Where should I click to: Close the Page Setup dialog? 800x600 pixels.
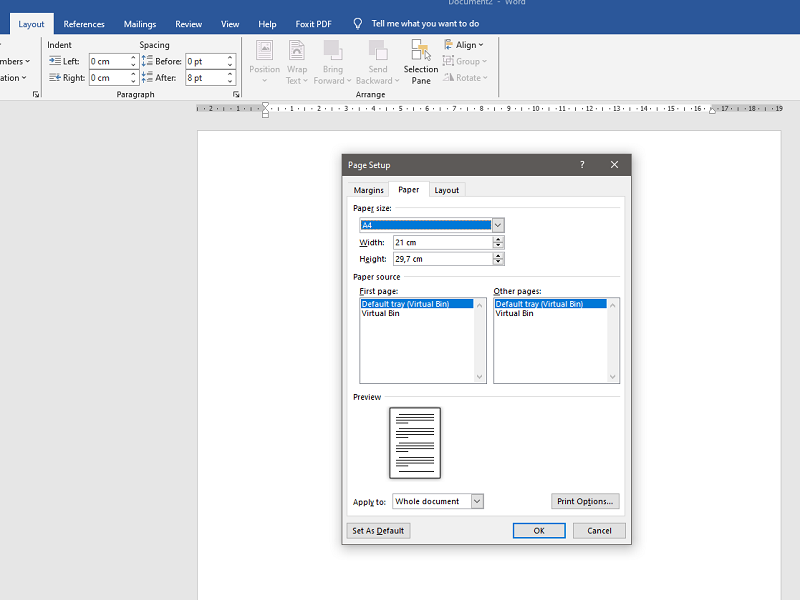tap(614, 165)
